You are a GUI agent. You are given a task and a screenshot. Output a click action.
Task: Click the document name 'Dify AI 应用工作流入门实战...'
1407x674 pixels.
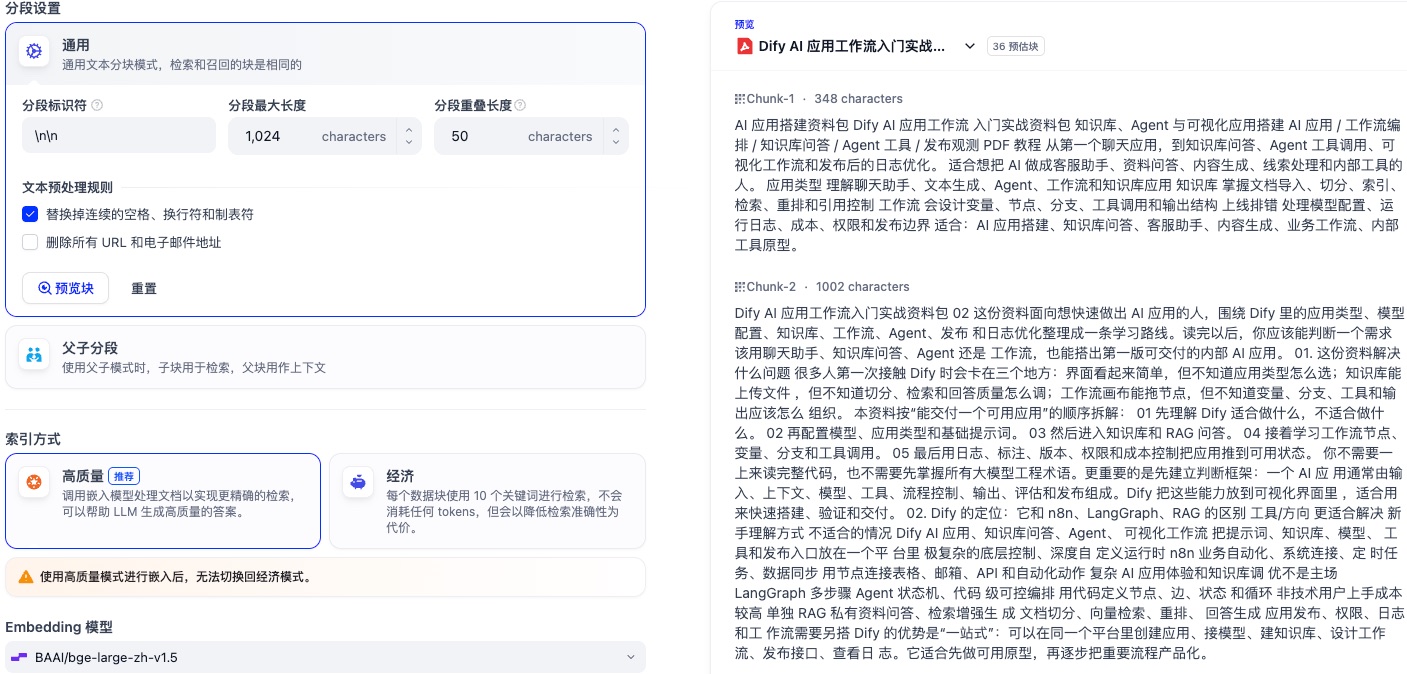point(852,46)
